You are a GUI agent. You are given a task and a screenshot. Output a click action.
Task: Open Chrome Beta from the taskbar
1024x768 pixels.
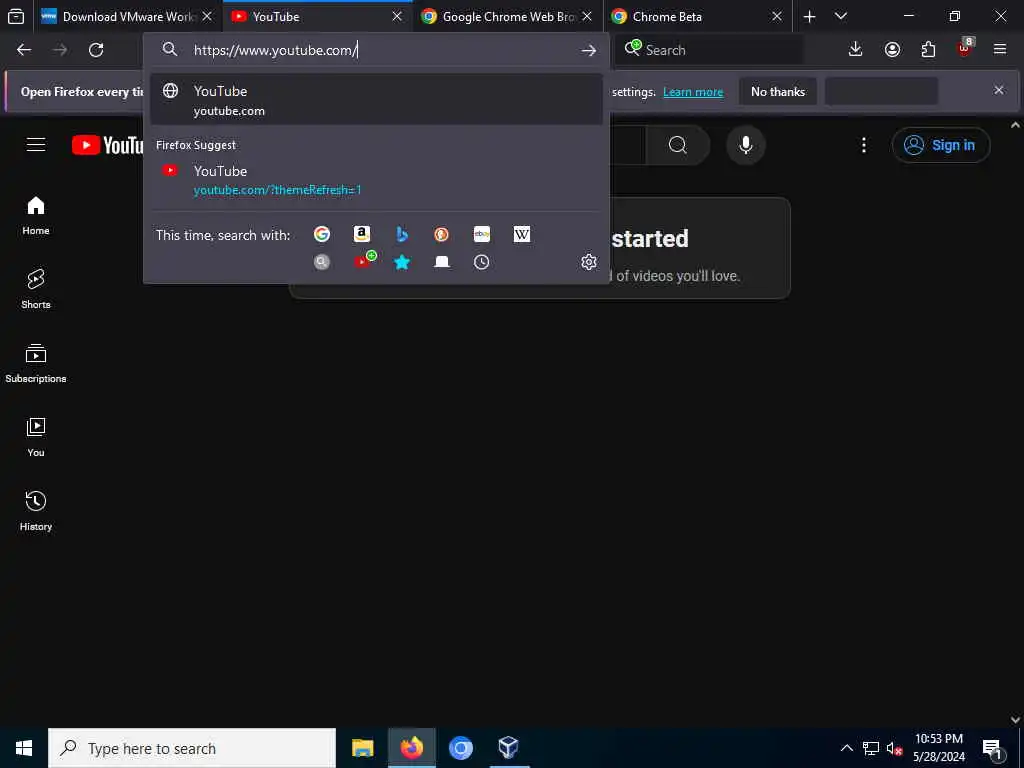click(460, 748)
